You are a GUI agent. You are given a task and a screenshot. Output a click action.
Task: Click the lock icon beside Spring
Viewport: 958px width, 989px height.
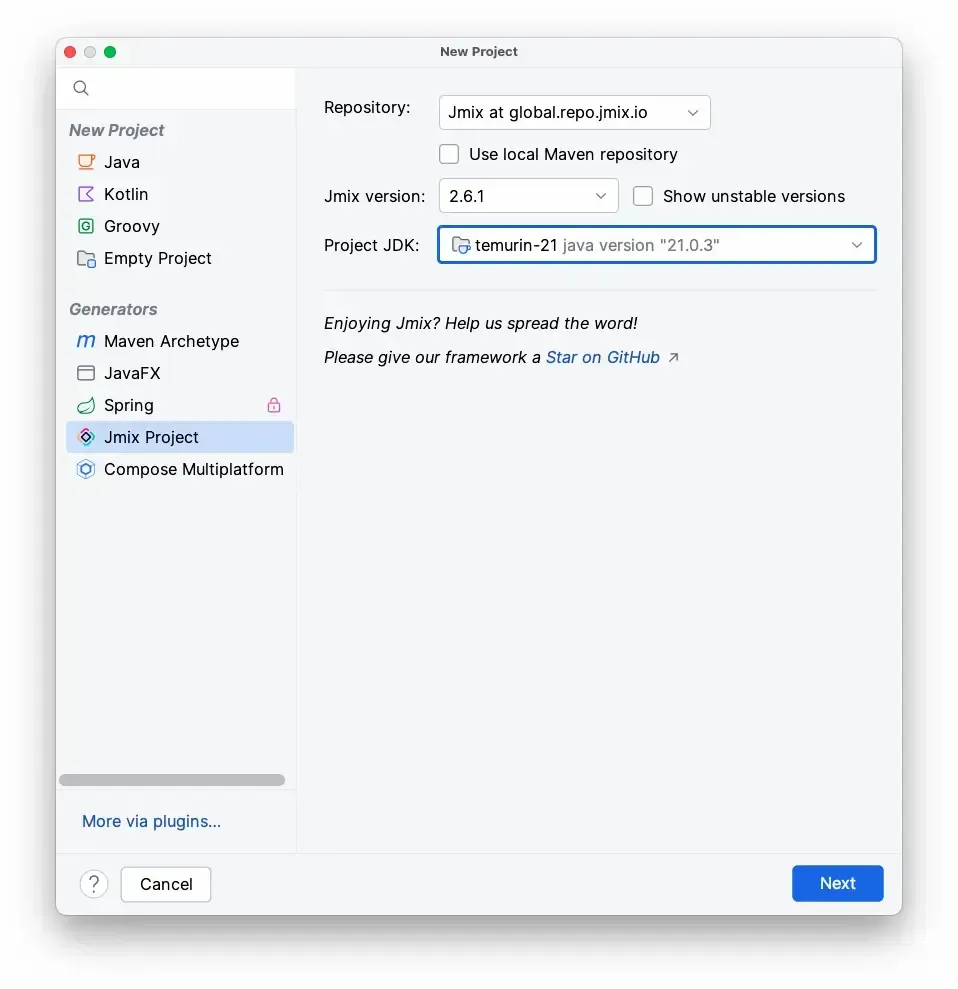point(274,405)
